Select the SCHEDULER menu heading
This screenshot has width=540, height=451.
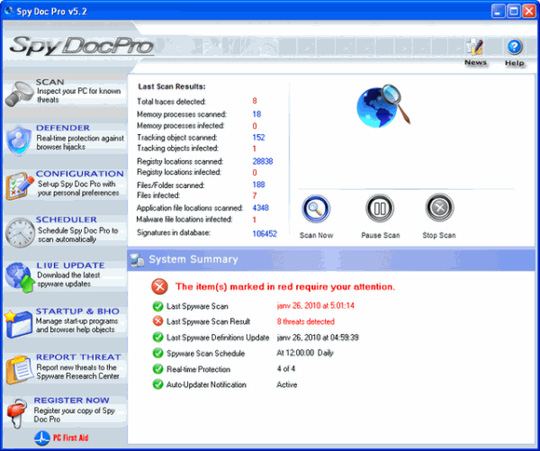[x=66, y=219]
